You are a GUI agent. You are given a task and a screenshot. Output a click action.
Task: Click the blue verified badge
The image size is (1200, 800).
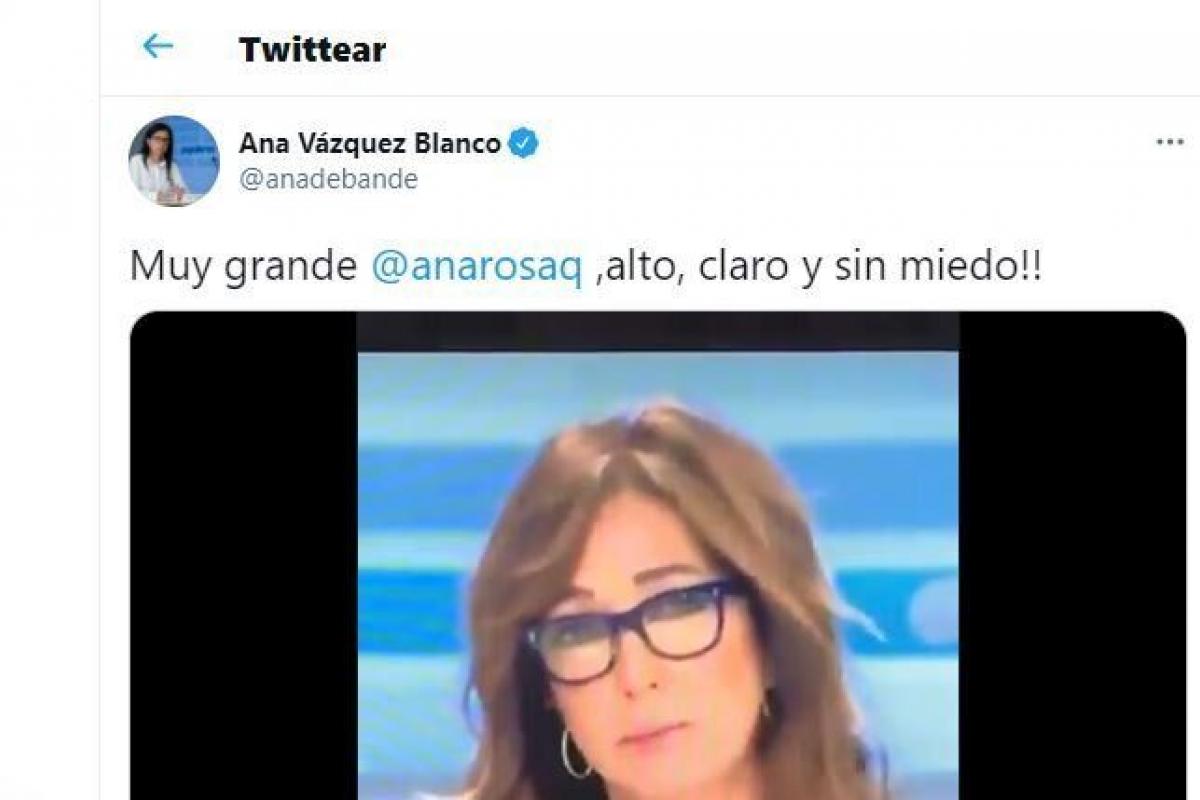click(523, 143)
